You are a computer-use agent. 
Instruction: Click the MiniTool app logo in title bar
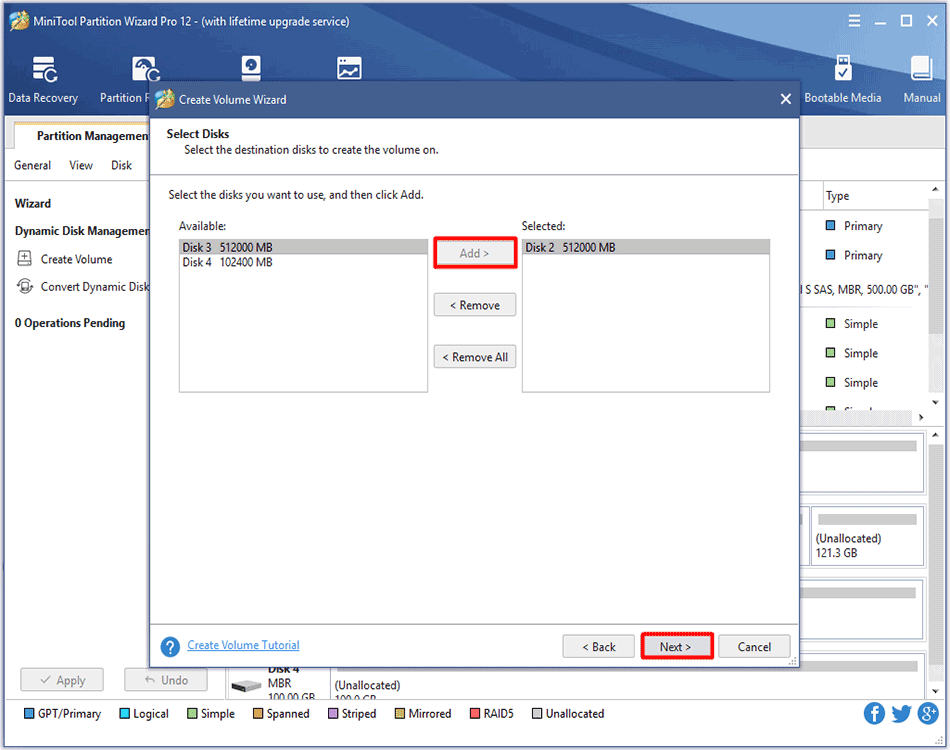19,21
